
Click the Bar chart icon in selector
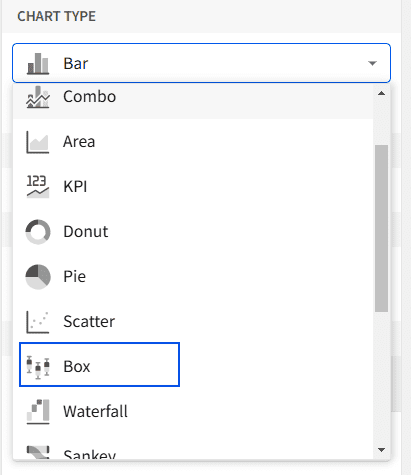(x=38, y=63)
